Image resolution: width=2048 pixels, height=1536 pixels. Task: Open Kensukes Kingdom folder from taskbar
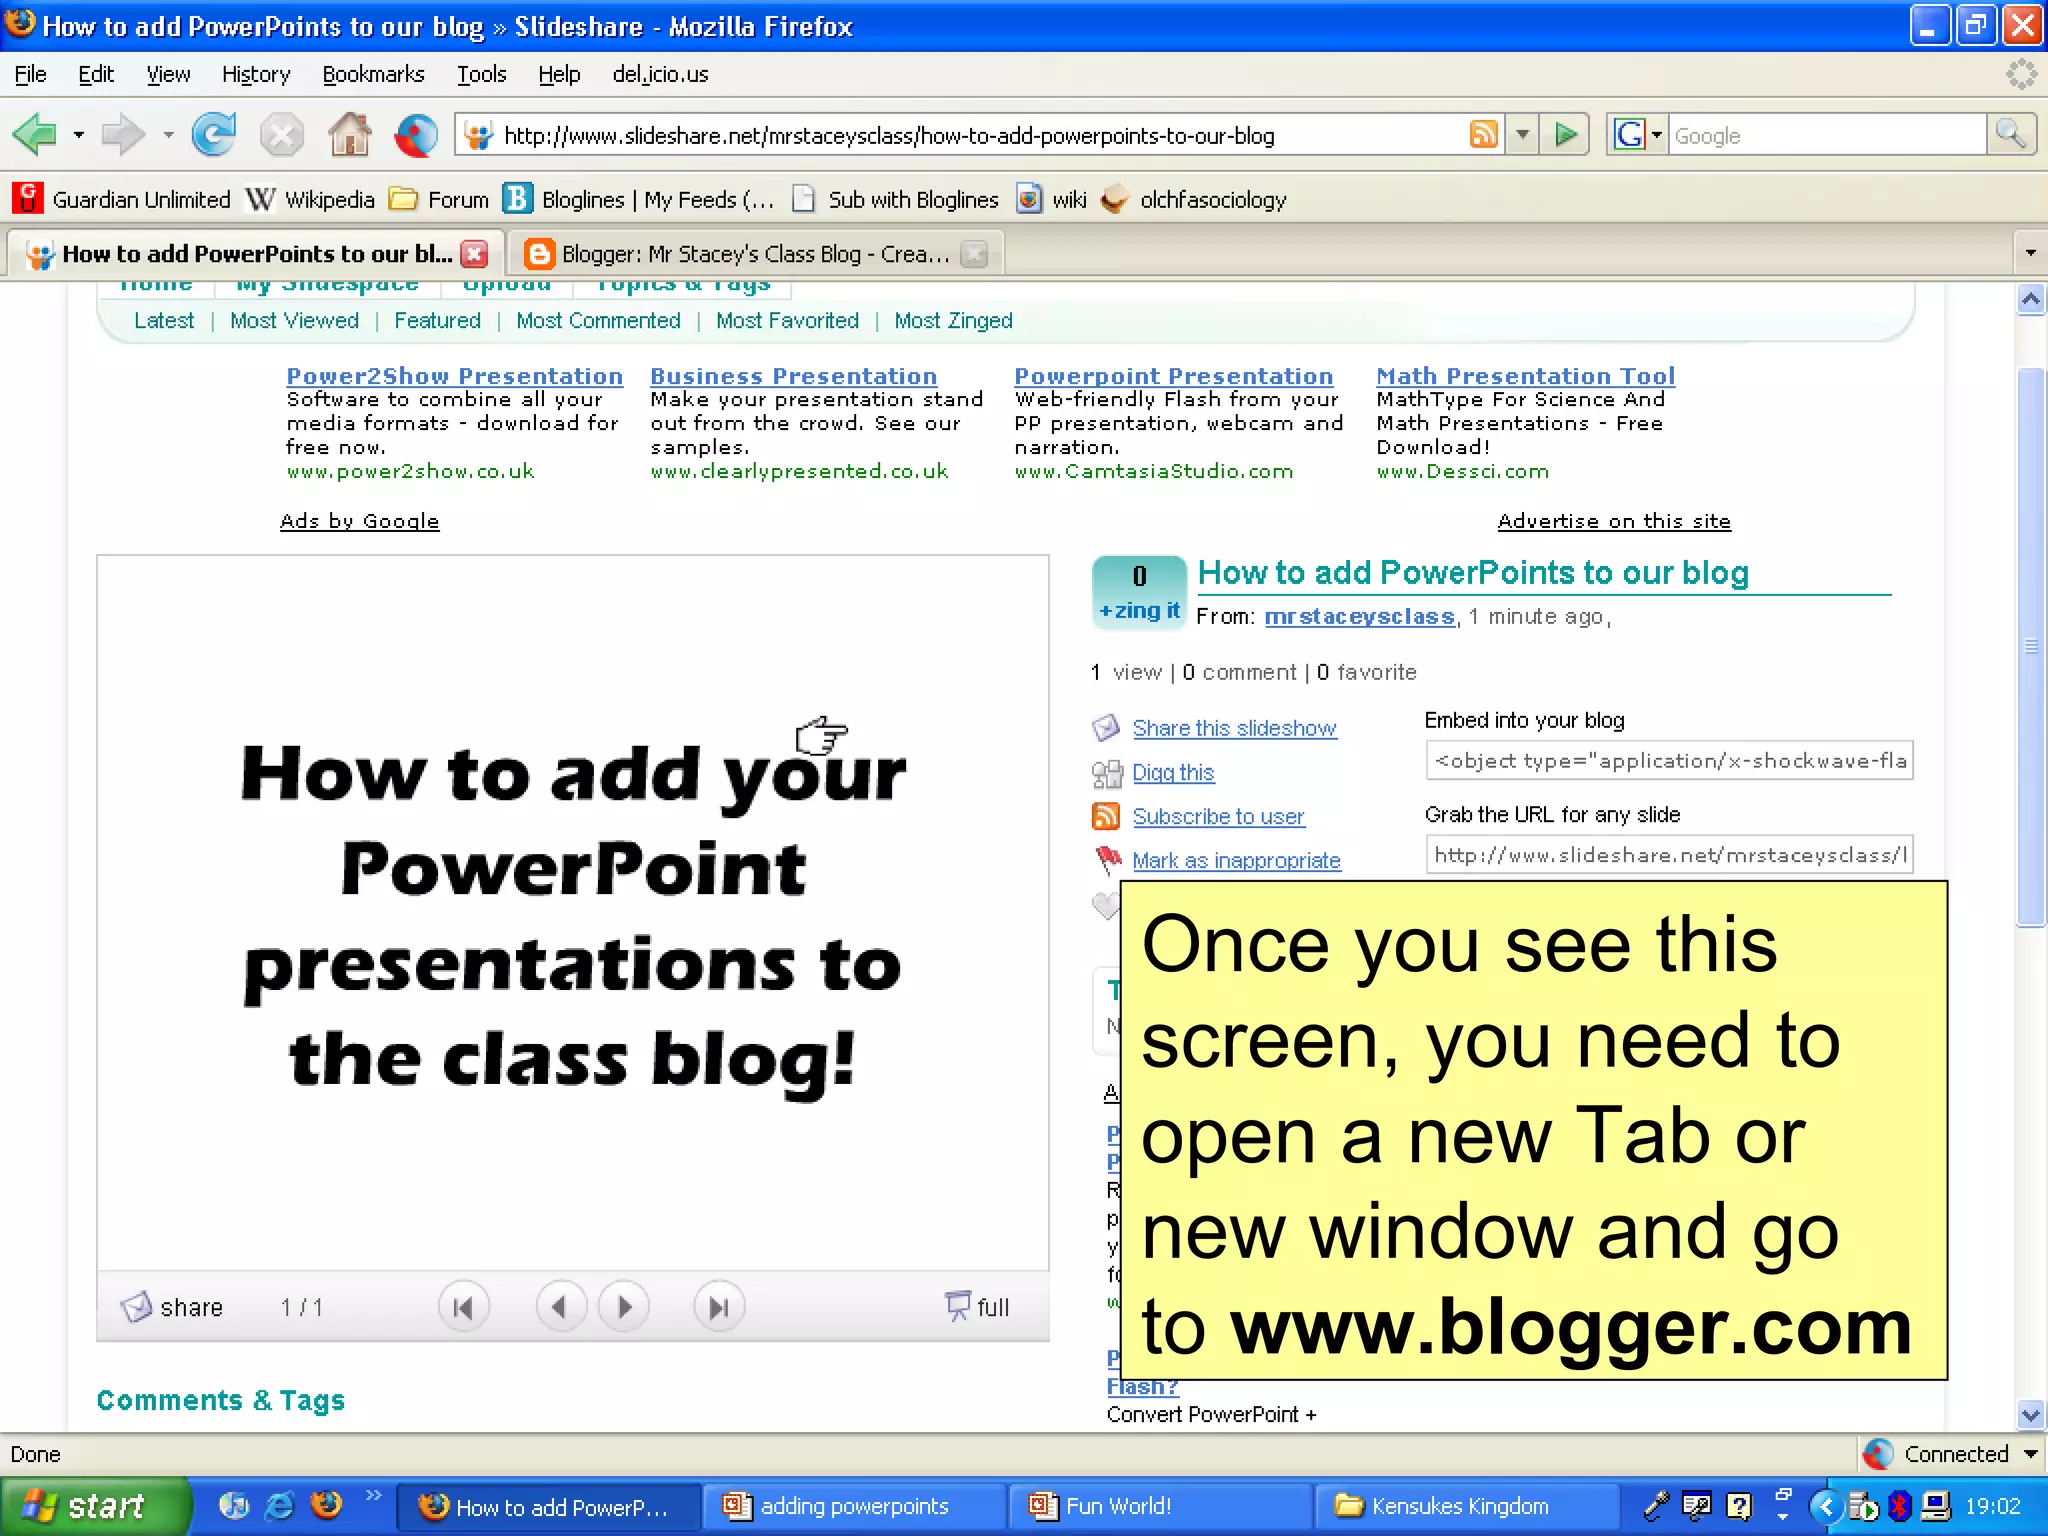[x=1466, y=1506]
